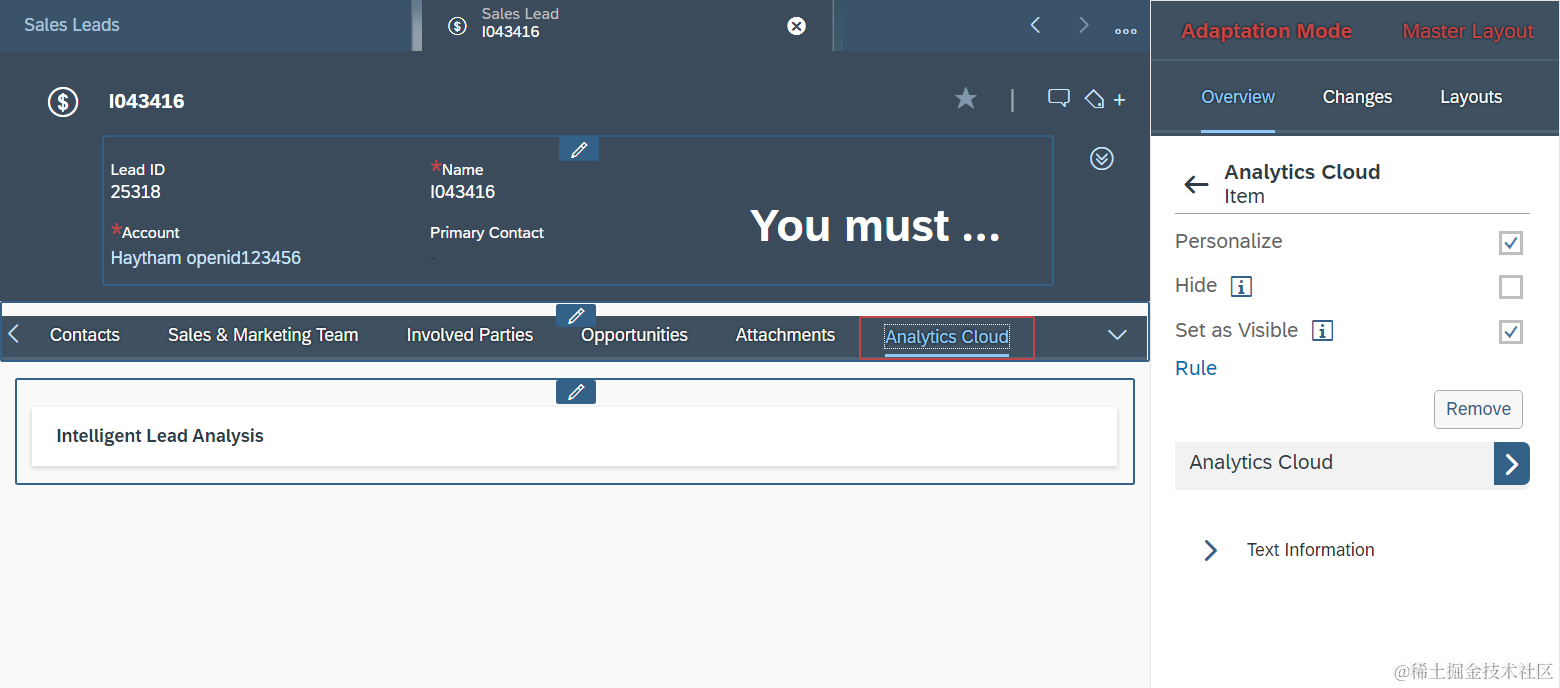This screenshot has width=1560, height=688.
Task: Edit Intelligent Lead Analysis section pencil icon
Action: pyautogui.click(x=576, y=392)
